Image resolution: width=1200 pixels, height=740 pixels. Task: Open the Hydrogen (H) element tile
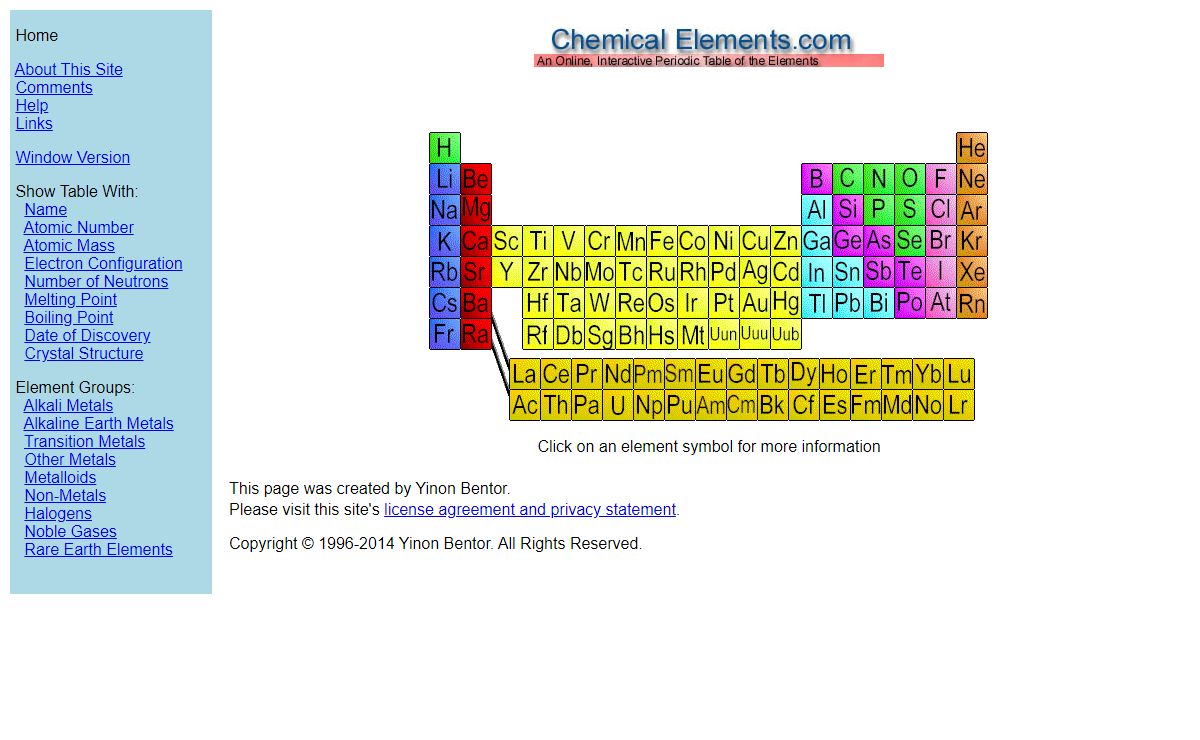[x=444, y=148]
